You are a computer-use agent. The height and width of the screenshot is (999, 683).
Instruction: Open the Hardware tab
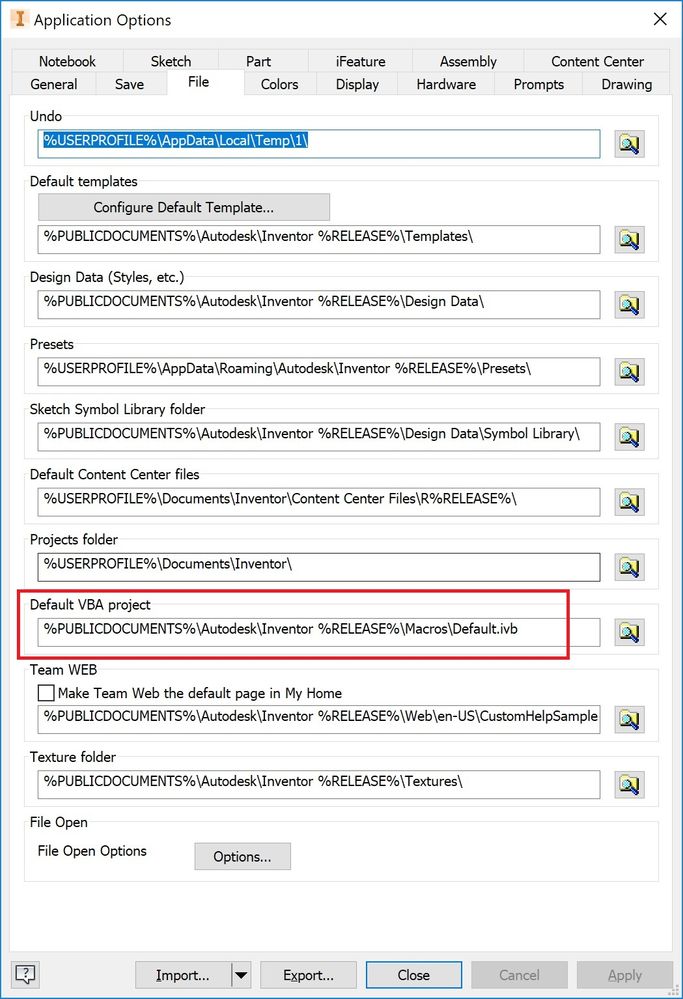[446, 84]
